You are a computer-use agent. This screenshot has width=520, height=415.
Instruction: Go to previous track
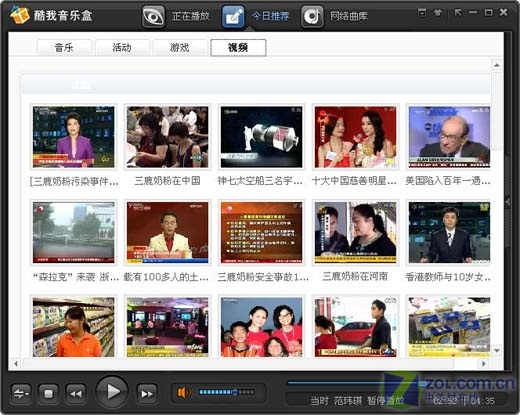point(76,394)
